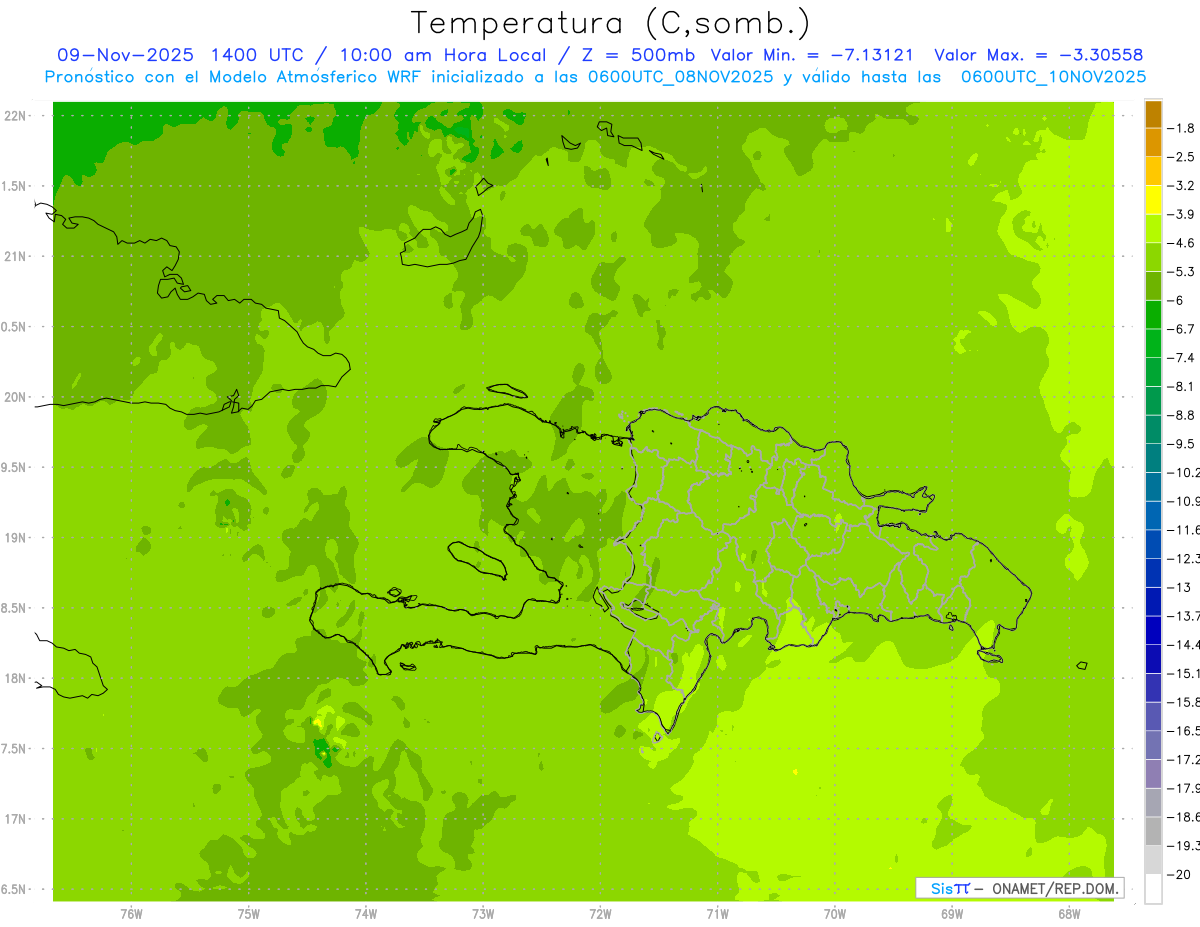The height and width of the screenshot is (927, 1200).
Task: Click the '-7.4' legend value
Action: point(1182,358)
